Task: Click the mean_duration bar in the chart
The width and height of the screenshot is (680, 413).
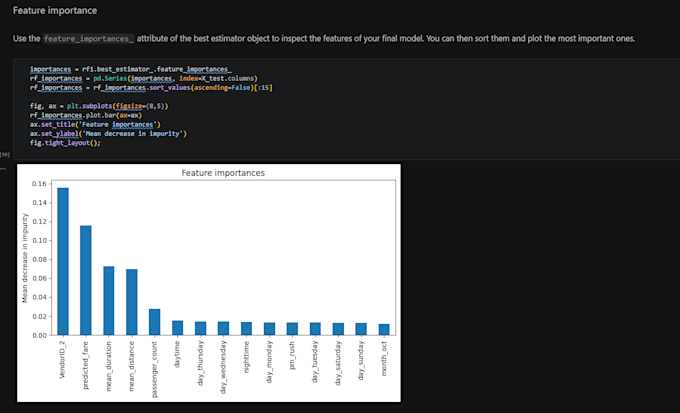Action: click(109, 301)
